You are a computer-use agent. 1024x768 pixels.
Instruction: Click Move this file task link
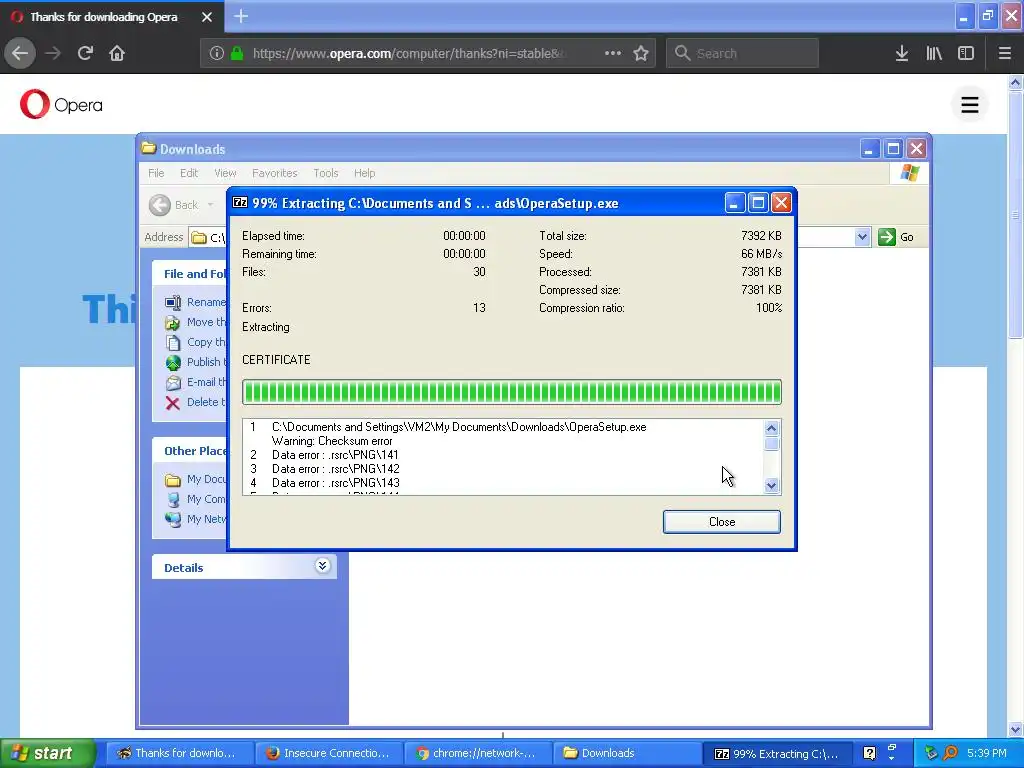click(206, 322)
